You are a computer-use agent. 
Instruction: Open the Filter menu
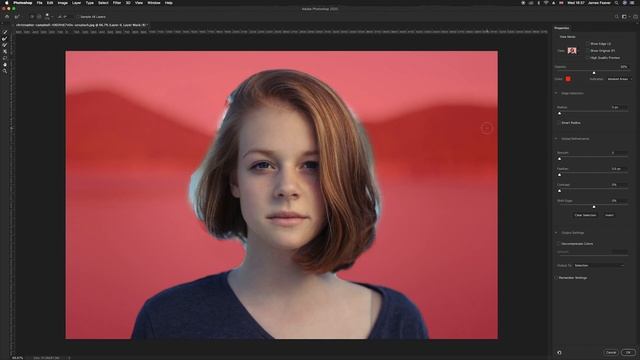117,3
